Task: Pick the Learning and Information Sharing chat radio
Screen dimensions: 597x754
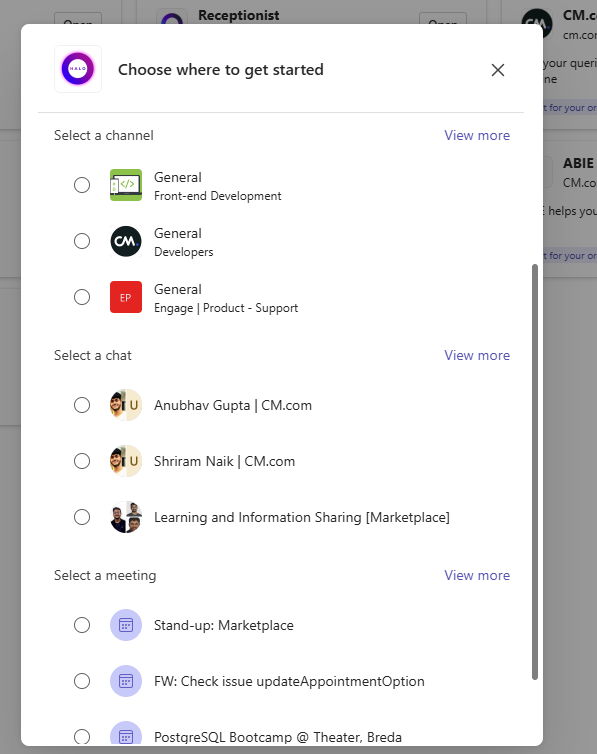Action: click(x=82, y=517)
